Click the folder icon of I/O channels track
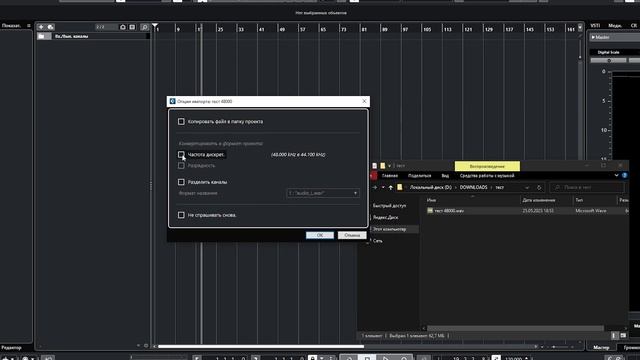 click(x=41, y=36)
